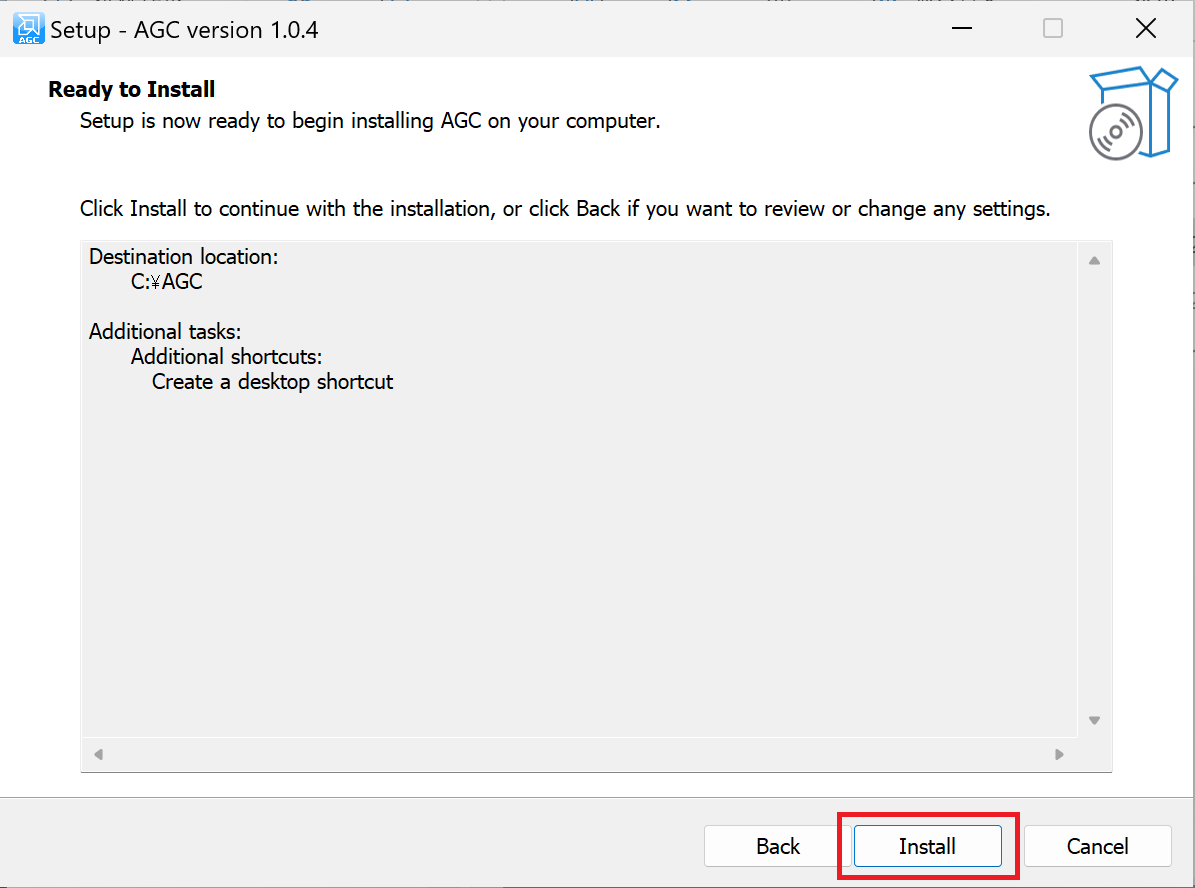Minimize the Setup window
1195x888 pixels.
click(x=960, y=29)
